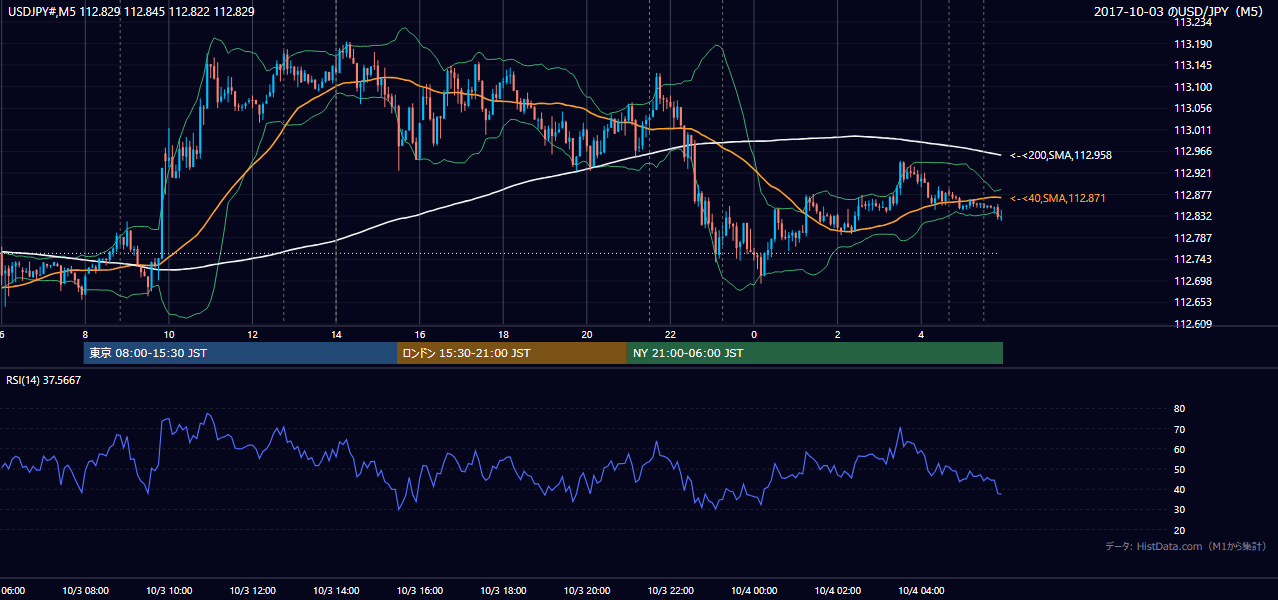The image size is (1278, 600).
Task: Click RSI axis level 70
Action: click(1179, 429)
